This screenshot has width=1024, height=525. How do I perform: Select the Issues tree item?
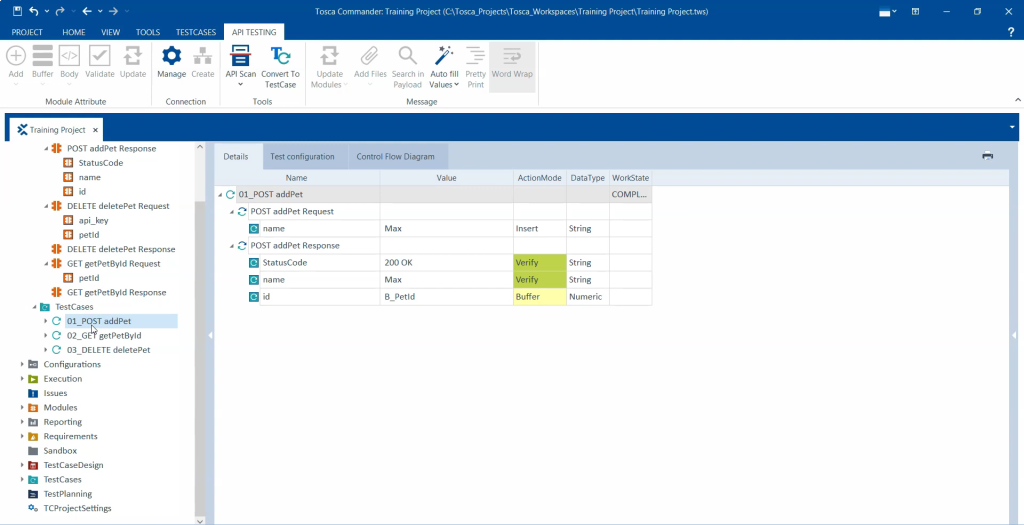click(56, 393)
